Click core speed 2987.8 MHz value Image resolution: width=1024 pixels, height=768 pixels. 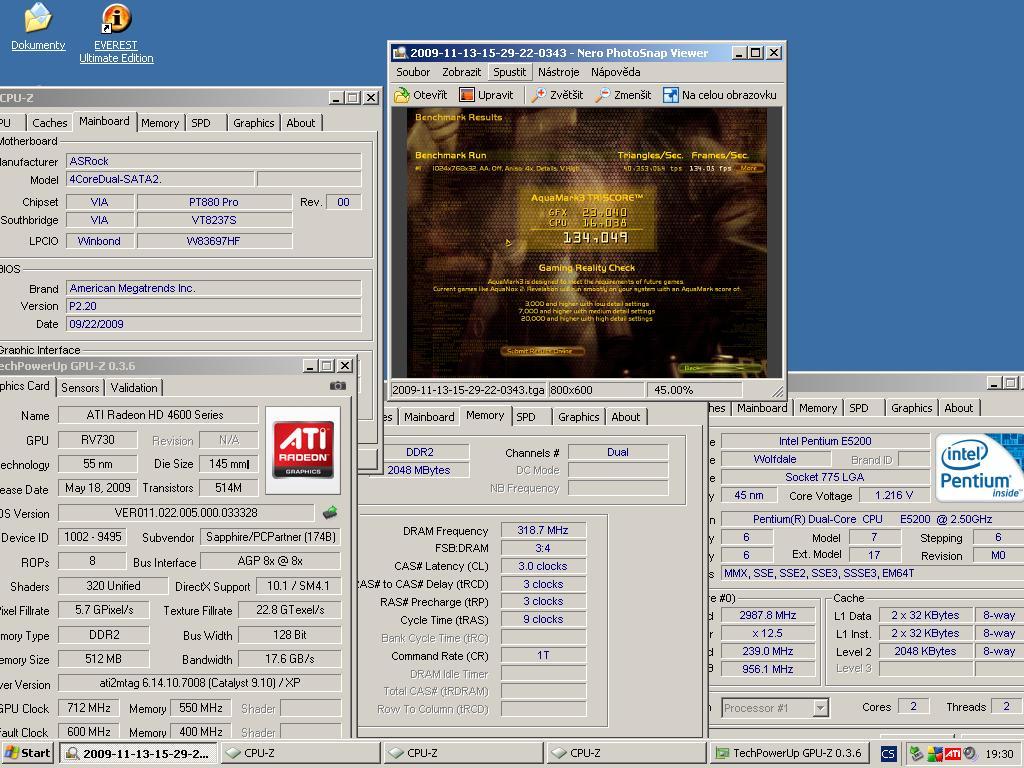tap(767, 615)
